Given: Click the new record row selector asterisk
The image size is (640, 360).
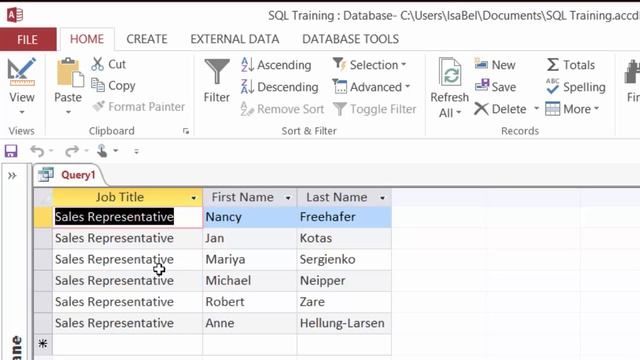Looking at the screenshot, I should pyautogui.click(x=43, y=344).
